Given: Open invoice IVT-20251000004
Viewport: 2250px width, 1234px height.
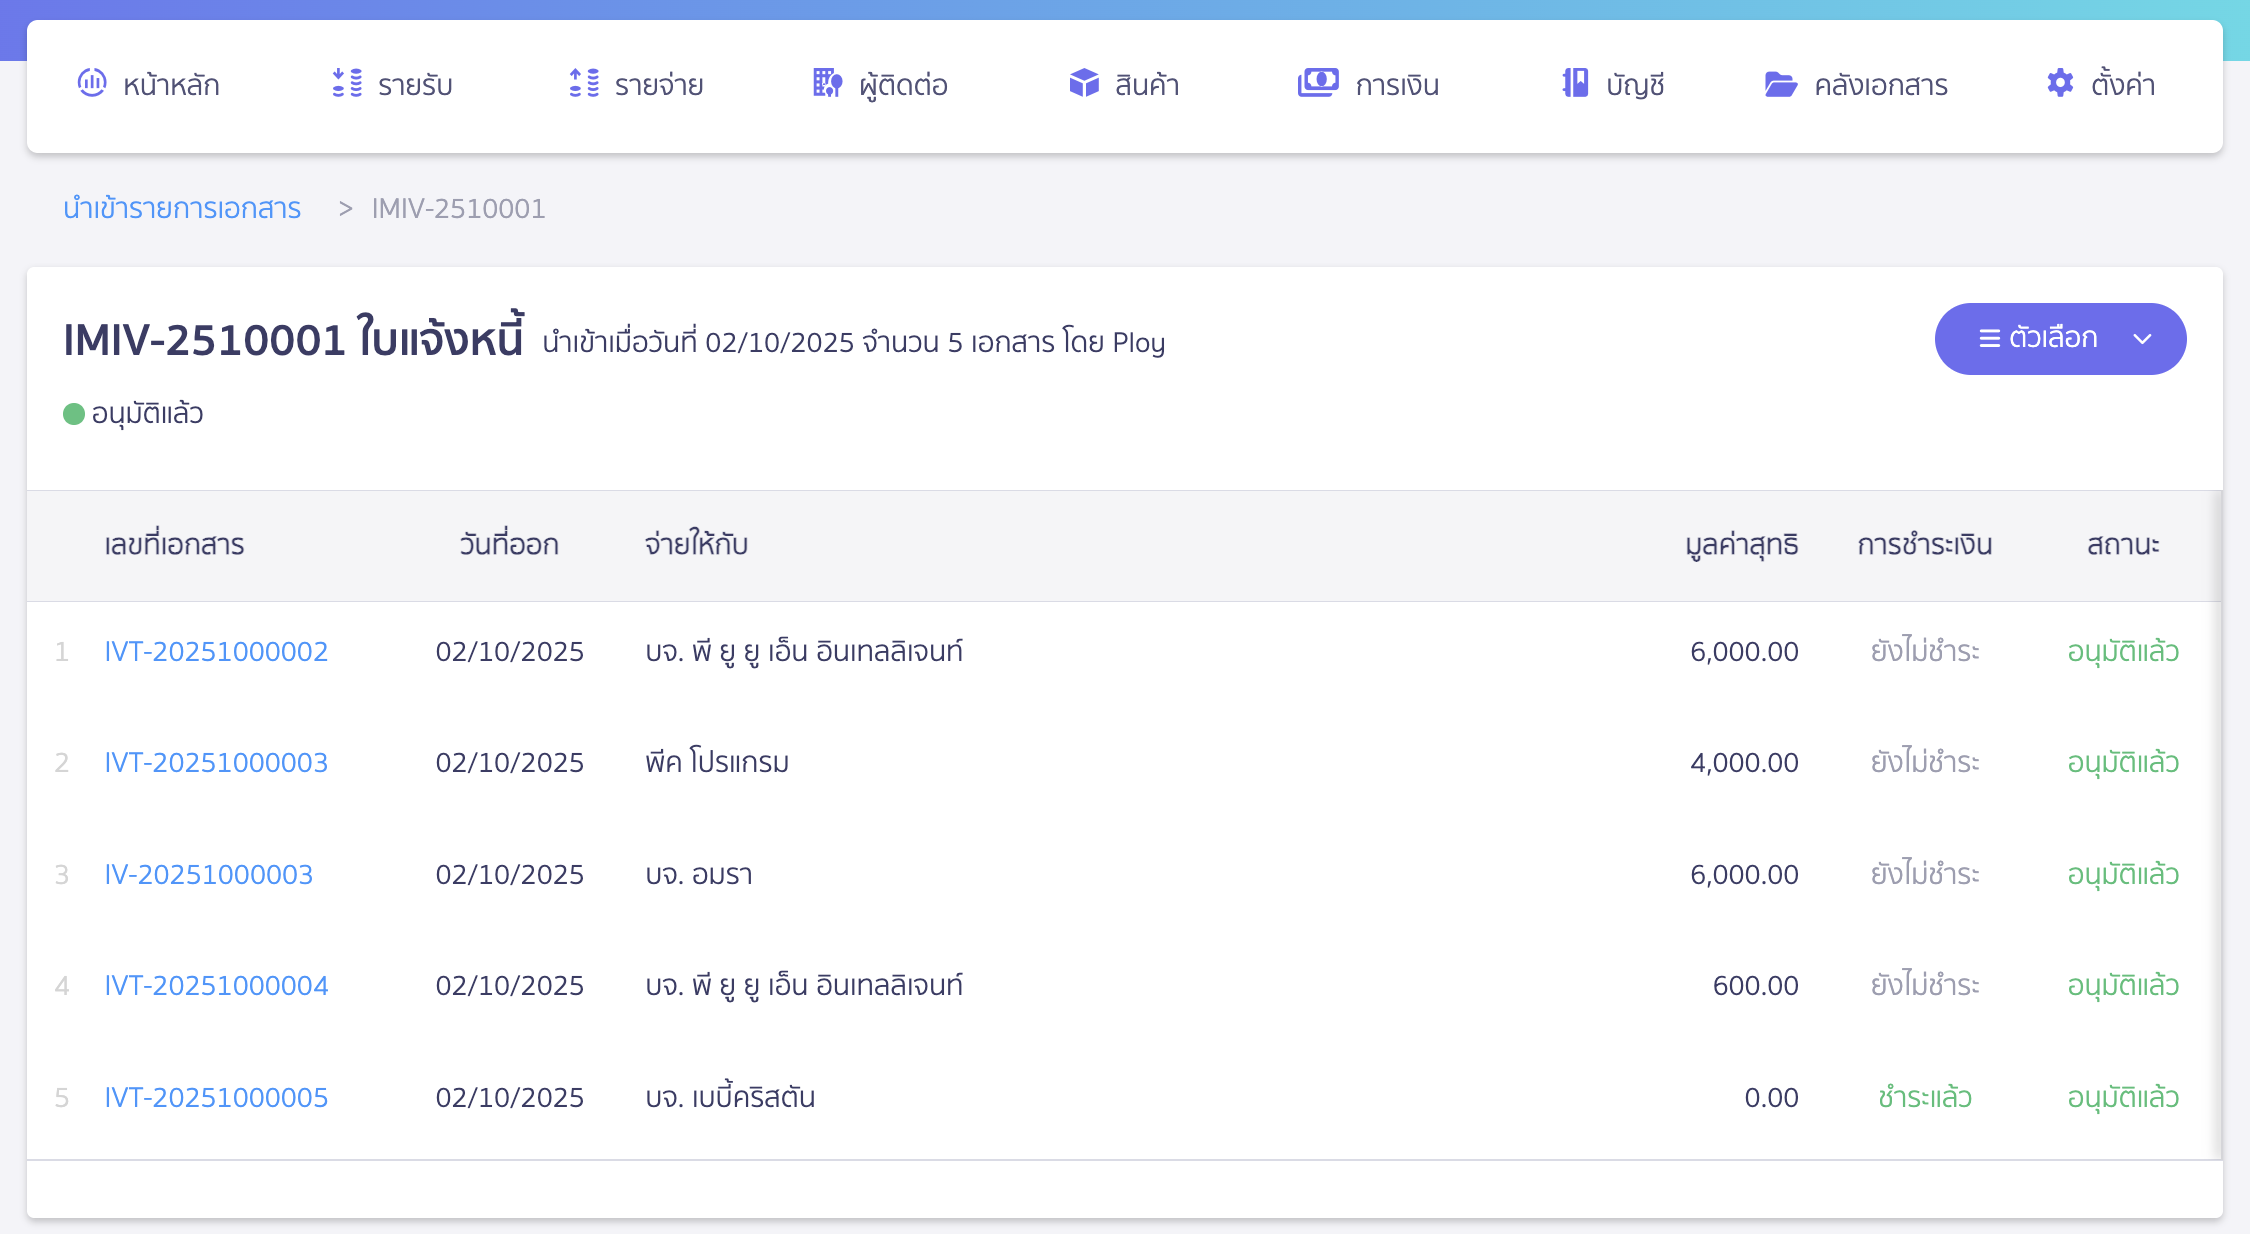Looking at the screenshot, I should click(x=216, y=985).
